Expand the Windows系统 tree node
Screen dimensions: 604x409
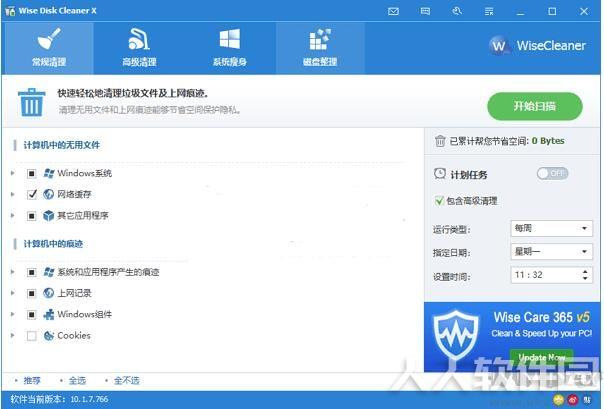(x=12, y=173)
